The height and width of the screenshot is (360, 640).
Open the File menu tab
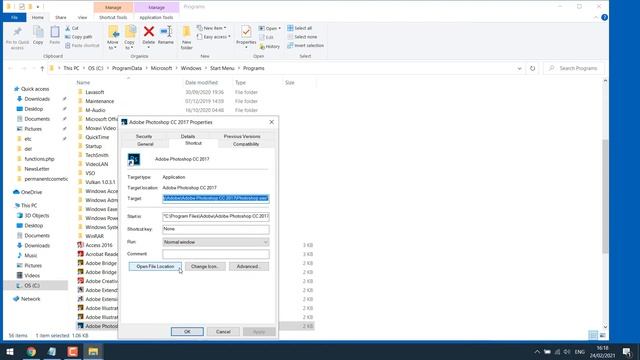14,18
